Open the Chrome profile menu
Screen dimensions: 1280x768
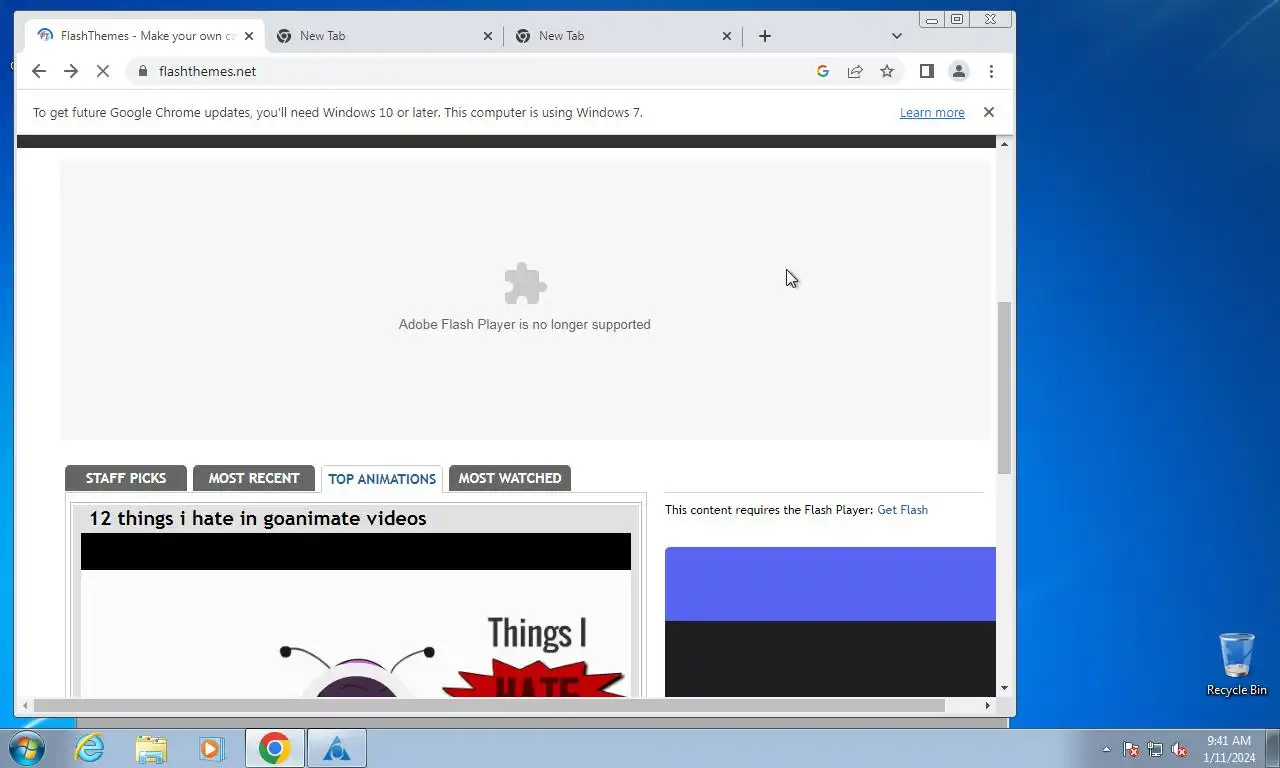pyautogui.click(x=959, y=71)
